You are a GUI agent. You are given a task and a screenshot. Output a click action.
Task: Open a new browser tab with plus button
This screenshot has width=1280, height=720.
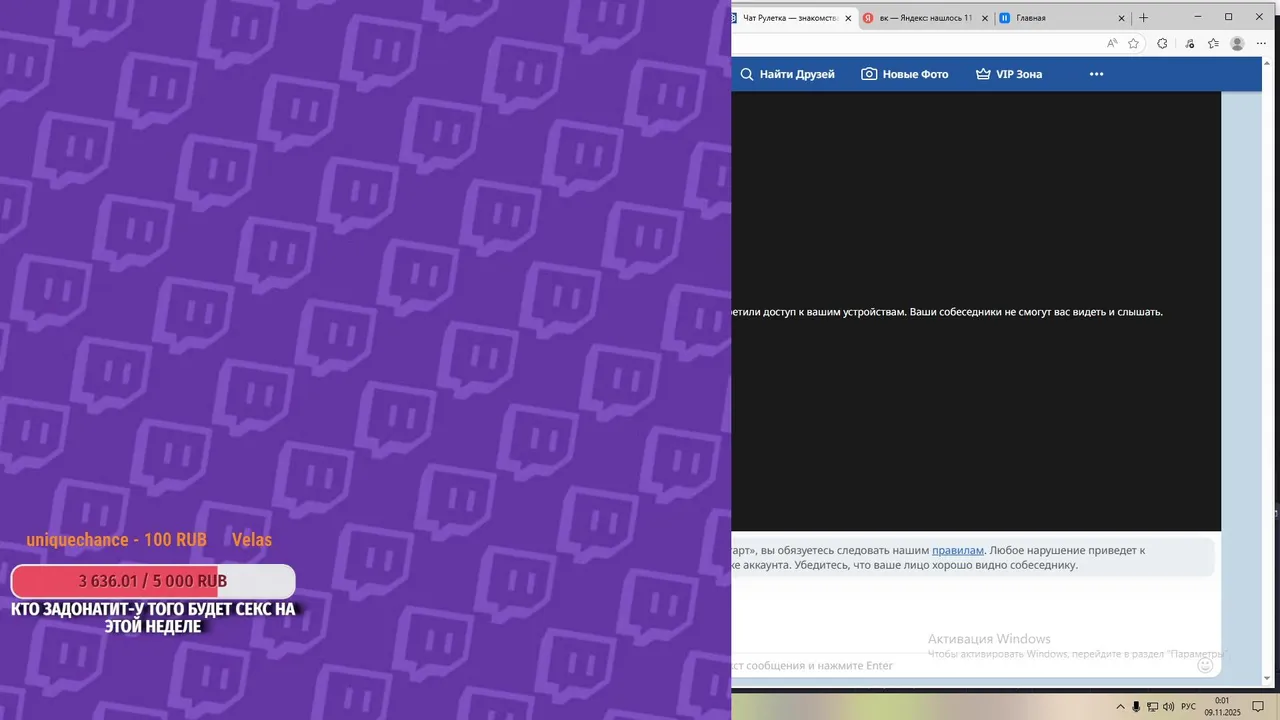(1144, 18)
